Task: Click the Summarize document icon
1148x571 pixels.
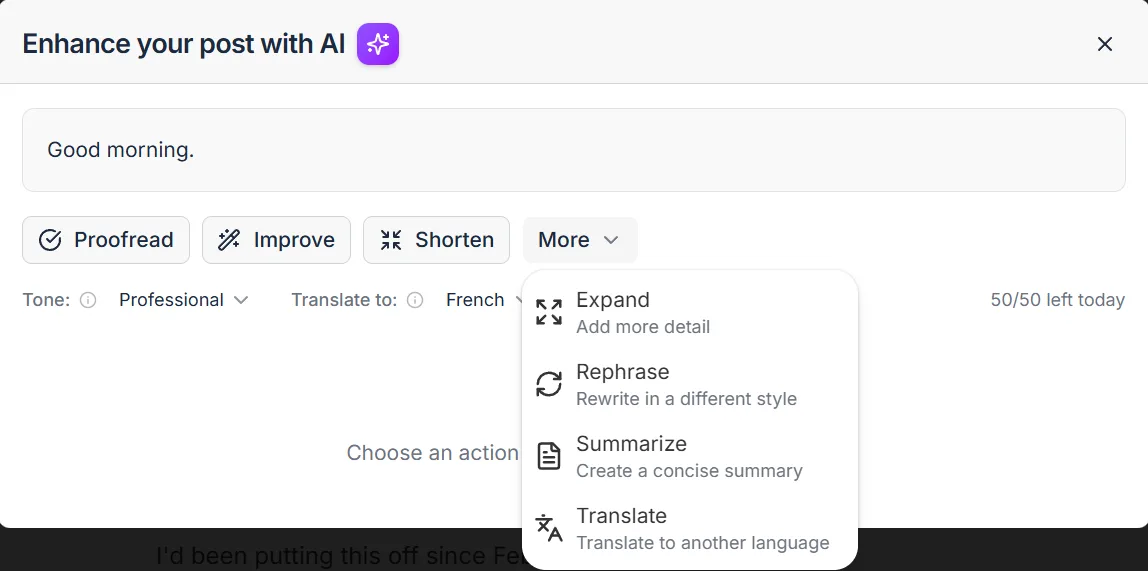Action: [549, 455]
